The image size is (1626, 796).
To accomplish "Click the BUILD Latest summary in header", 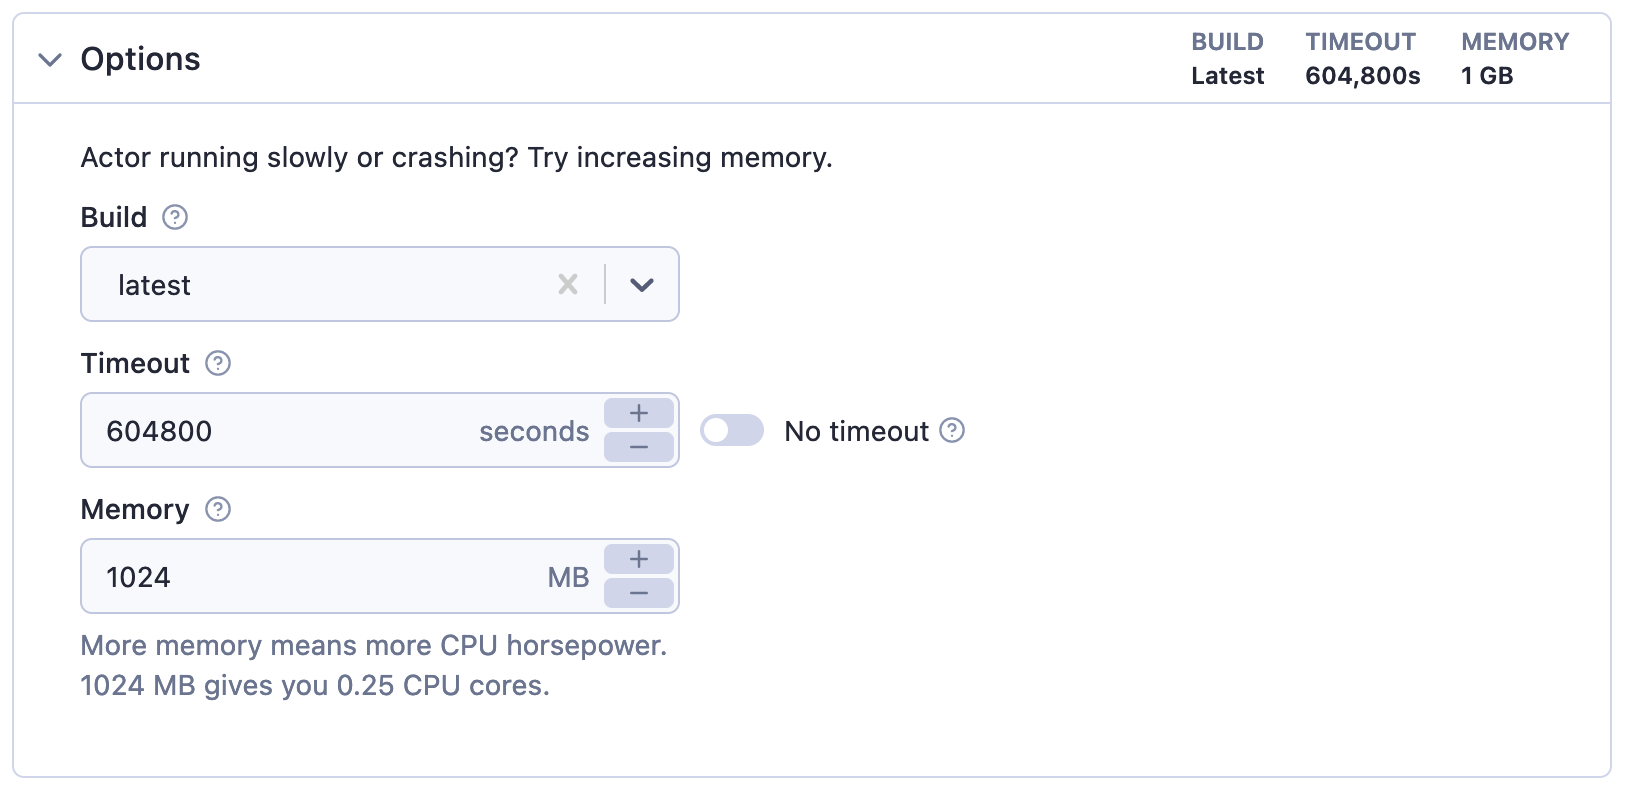I will click(x=1227, y=59).
